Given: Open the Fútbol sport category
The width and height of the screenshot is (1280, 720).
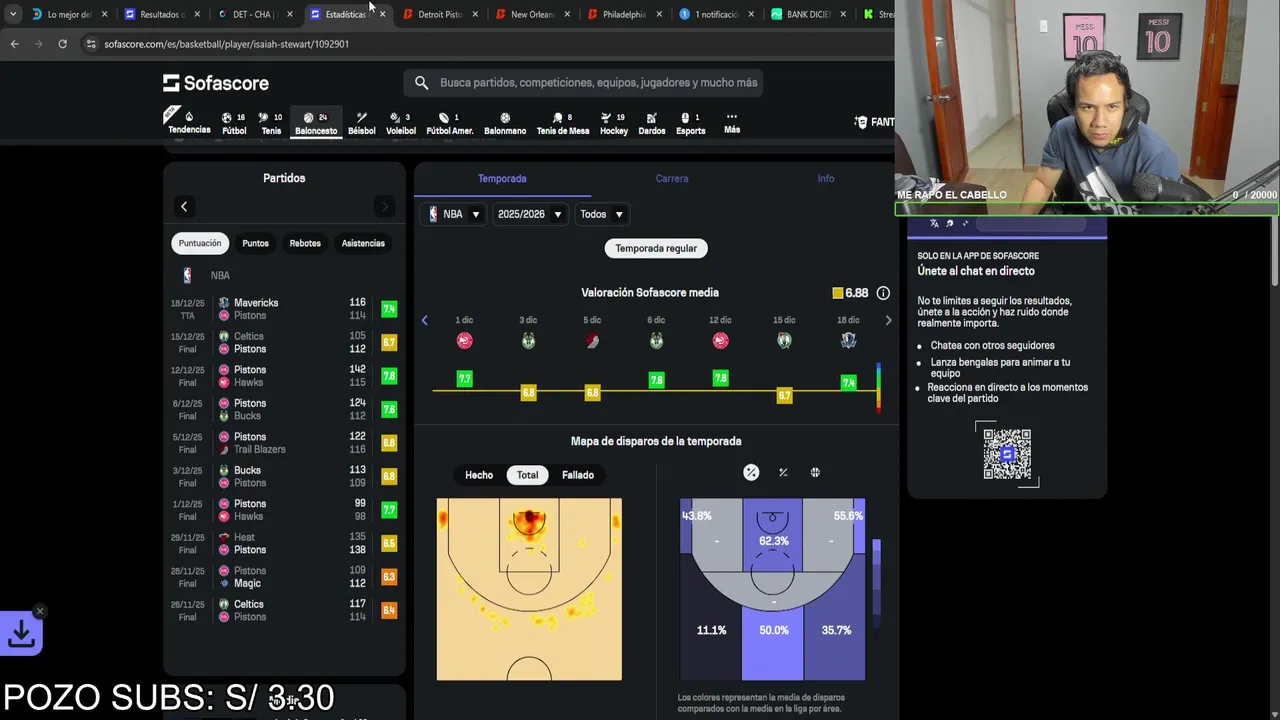Looking at the screenshot, I should point(234,123).
